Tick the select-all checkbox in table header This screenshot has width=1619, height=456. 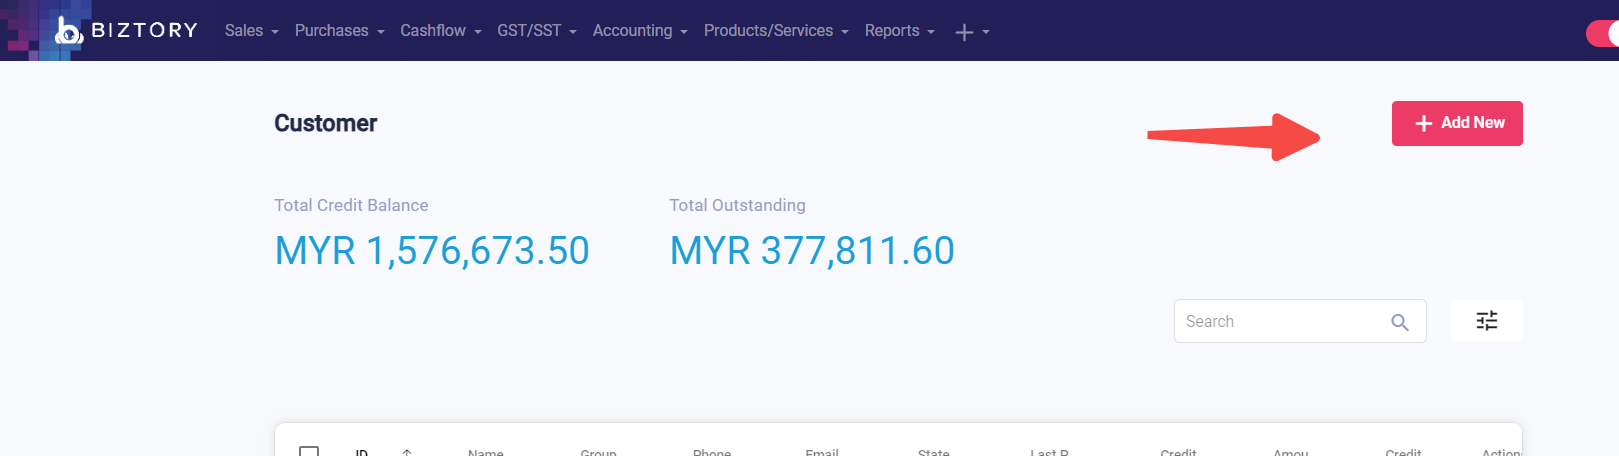(x=309, y=451)
